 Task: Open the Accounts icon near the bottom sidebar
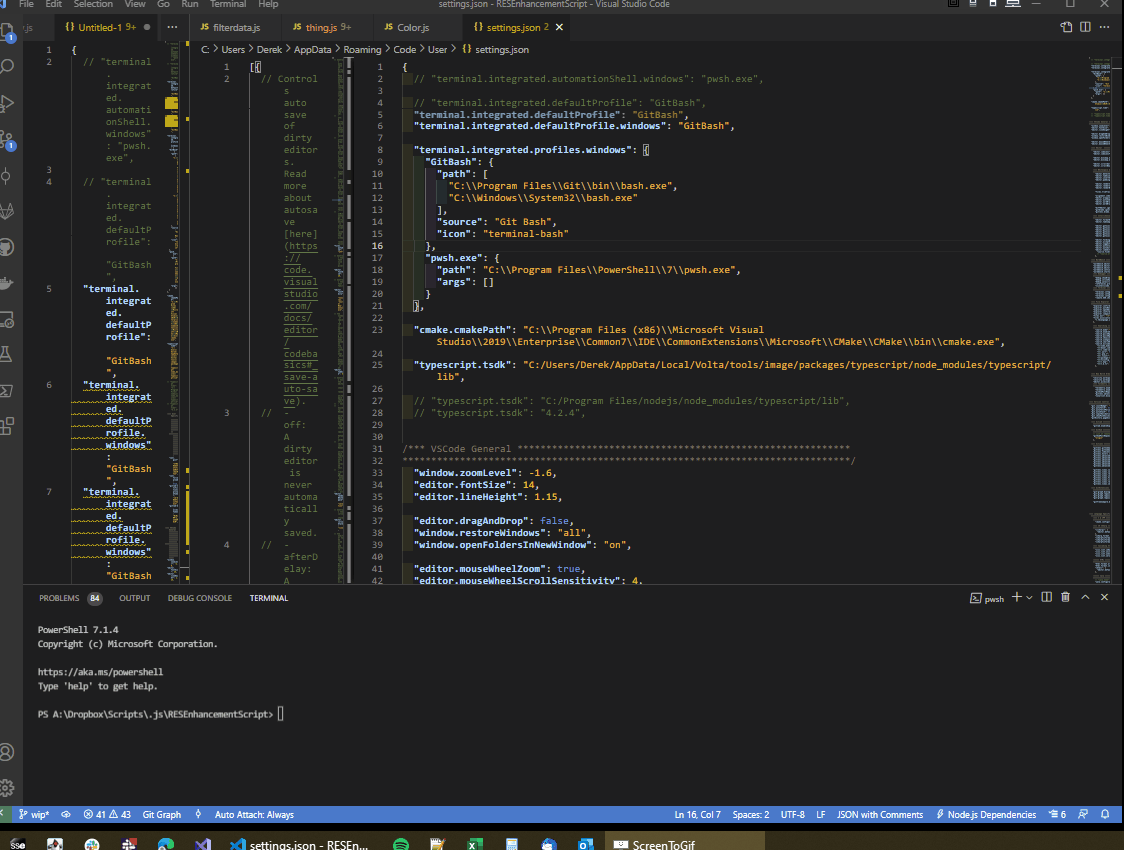(x=10, y=751)
